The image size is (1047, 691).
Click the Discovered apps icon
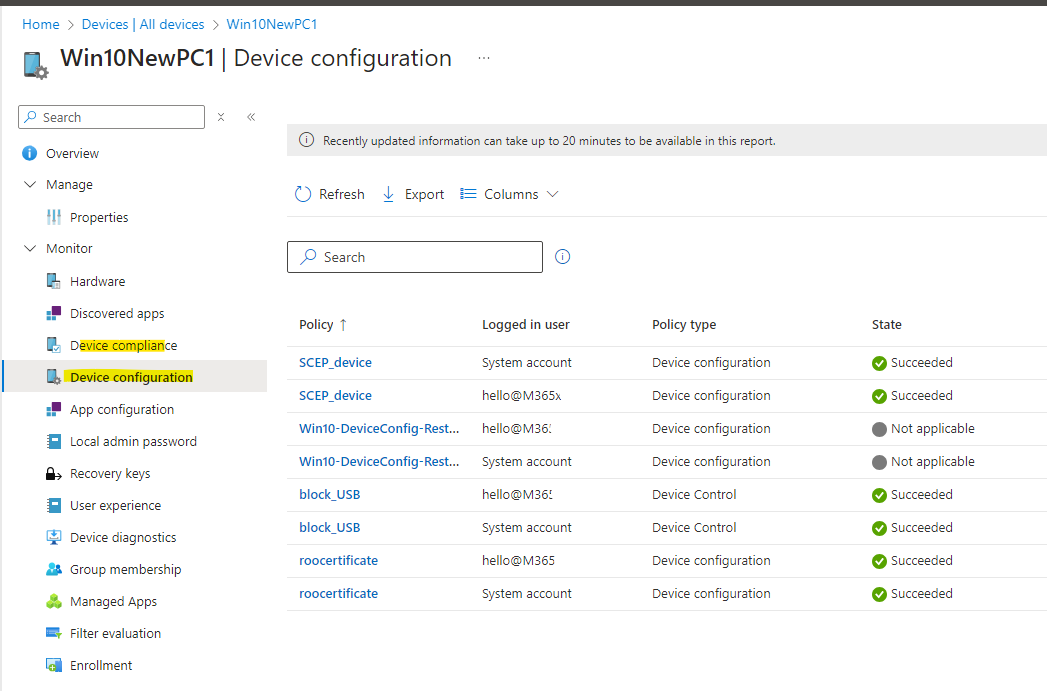pyautogui.click(x=54, y=313)
